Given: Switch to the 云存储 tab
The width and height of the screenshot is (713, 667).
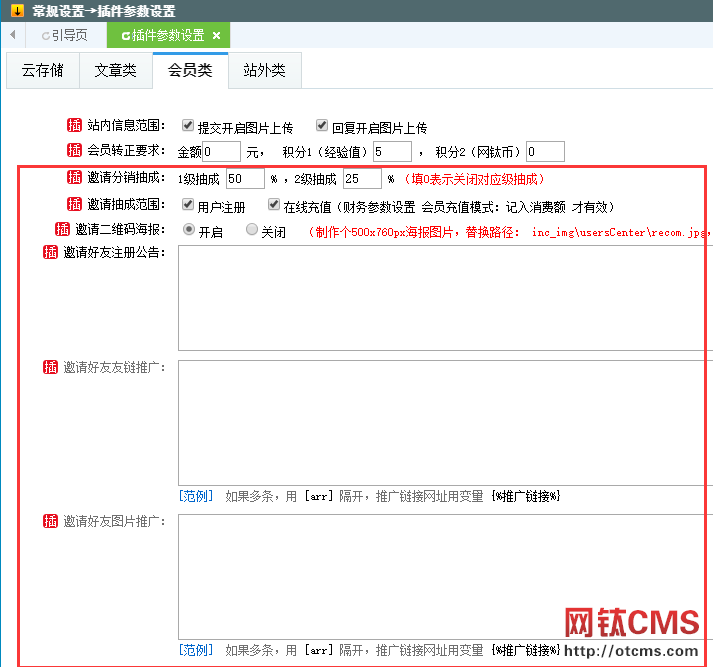Looking at the screenshot, I should pyautogui.click(x=43, y=70).
